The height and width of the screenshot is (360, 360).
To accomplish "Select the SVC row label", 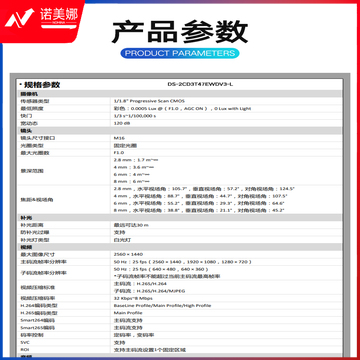I will (25, 342).
